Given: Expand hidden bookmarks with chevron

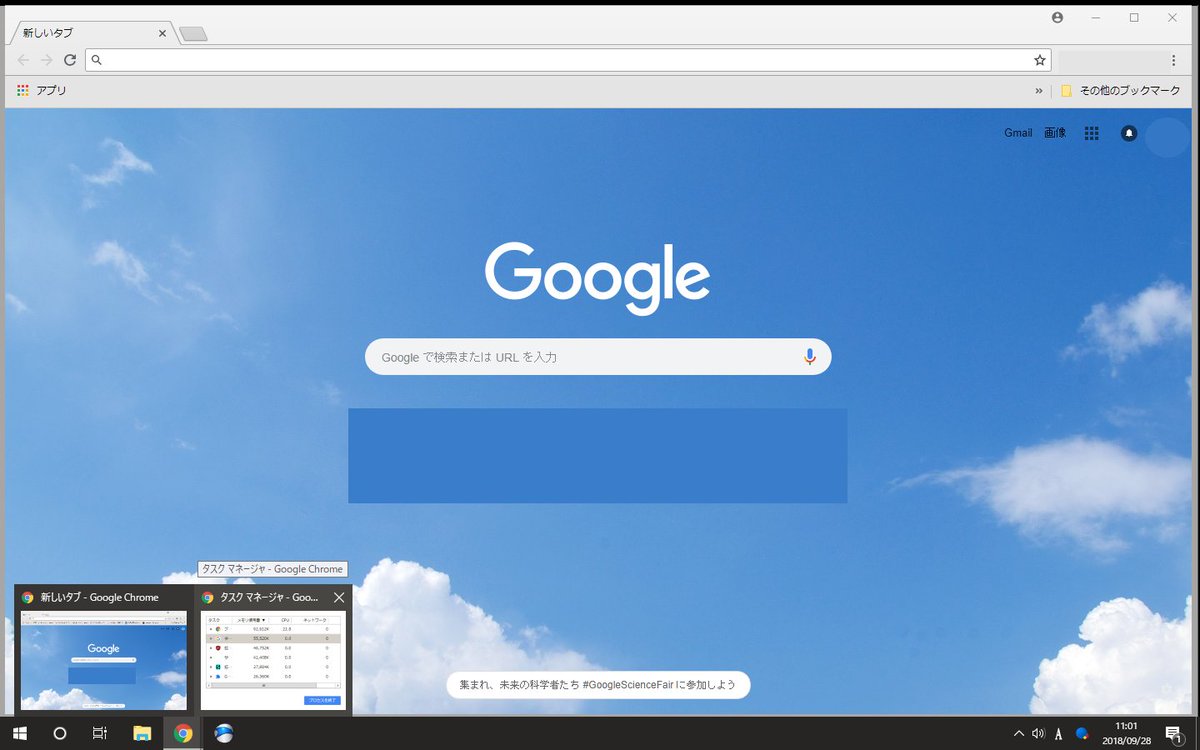Looking at the screenshot, I should 1038,90.
